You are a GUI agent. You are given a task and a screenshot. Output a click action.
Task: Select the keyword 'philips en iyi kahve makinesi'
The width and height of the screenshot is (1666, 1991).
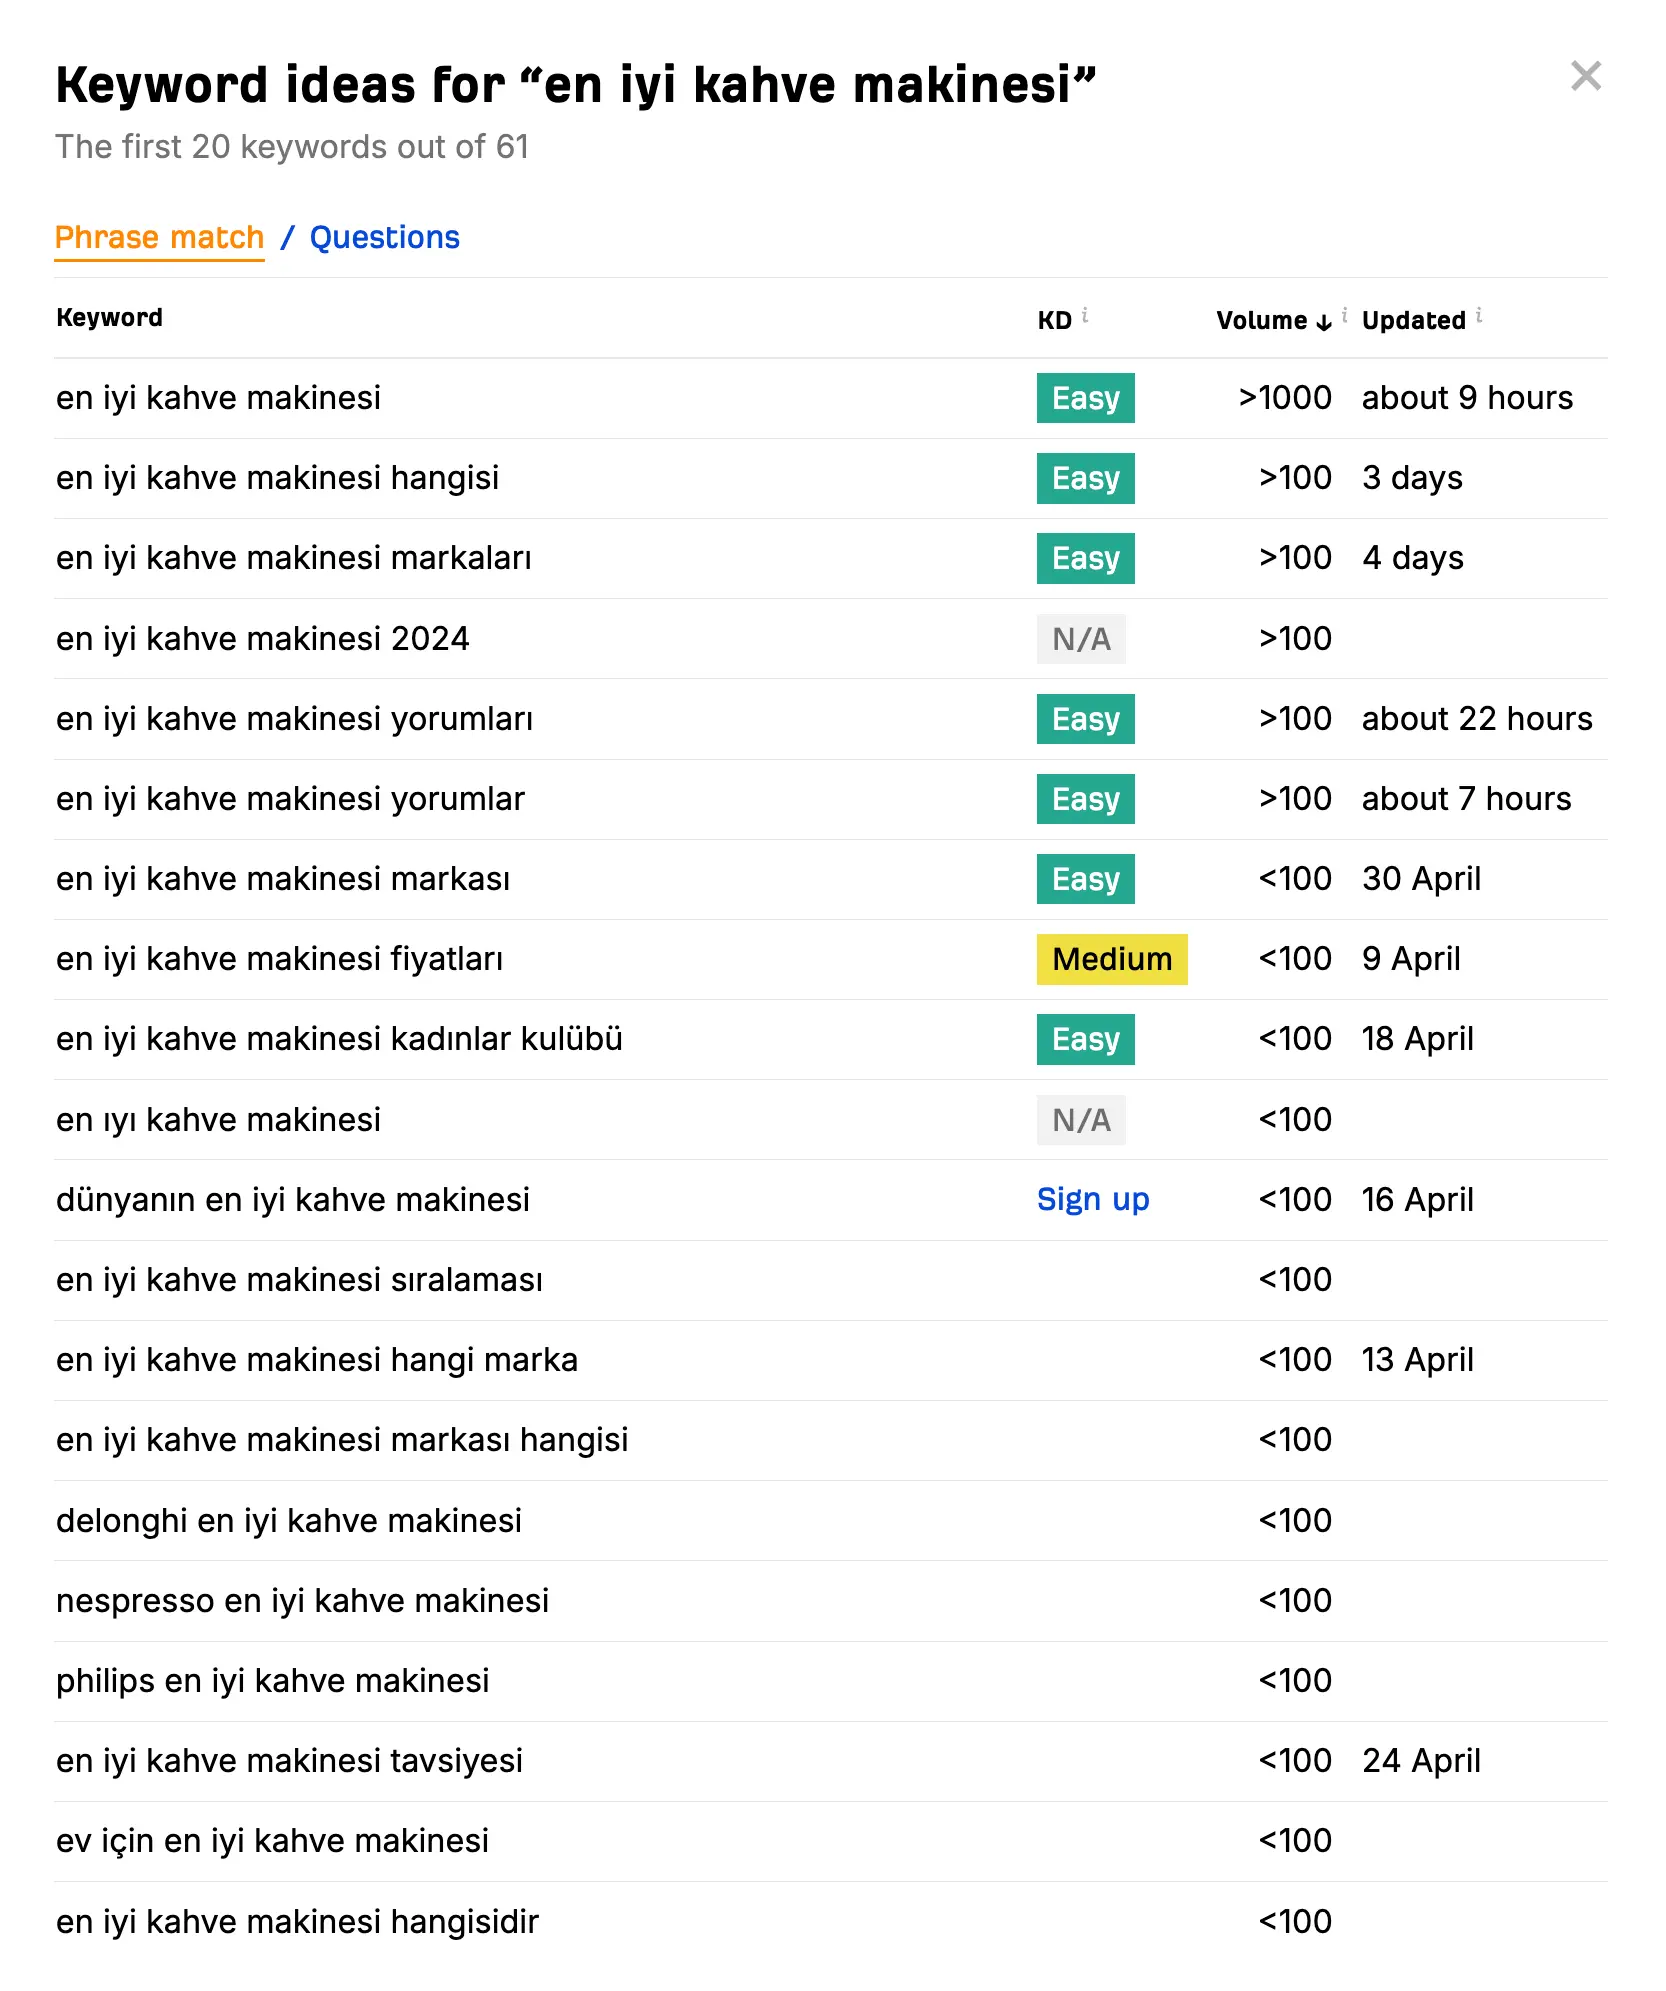pyautogui.click(x=271, y=1680)
